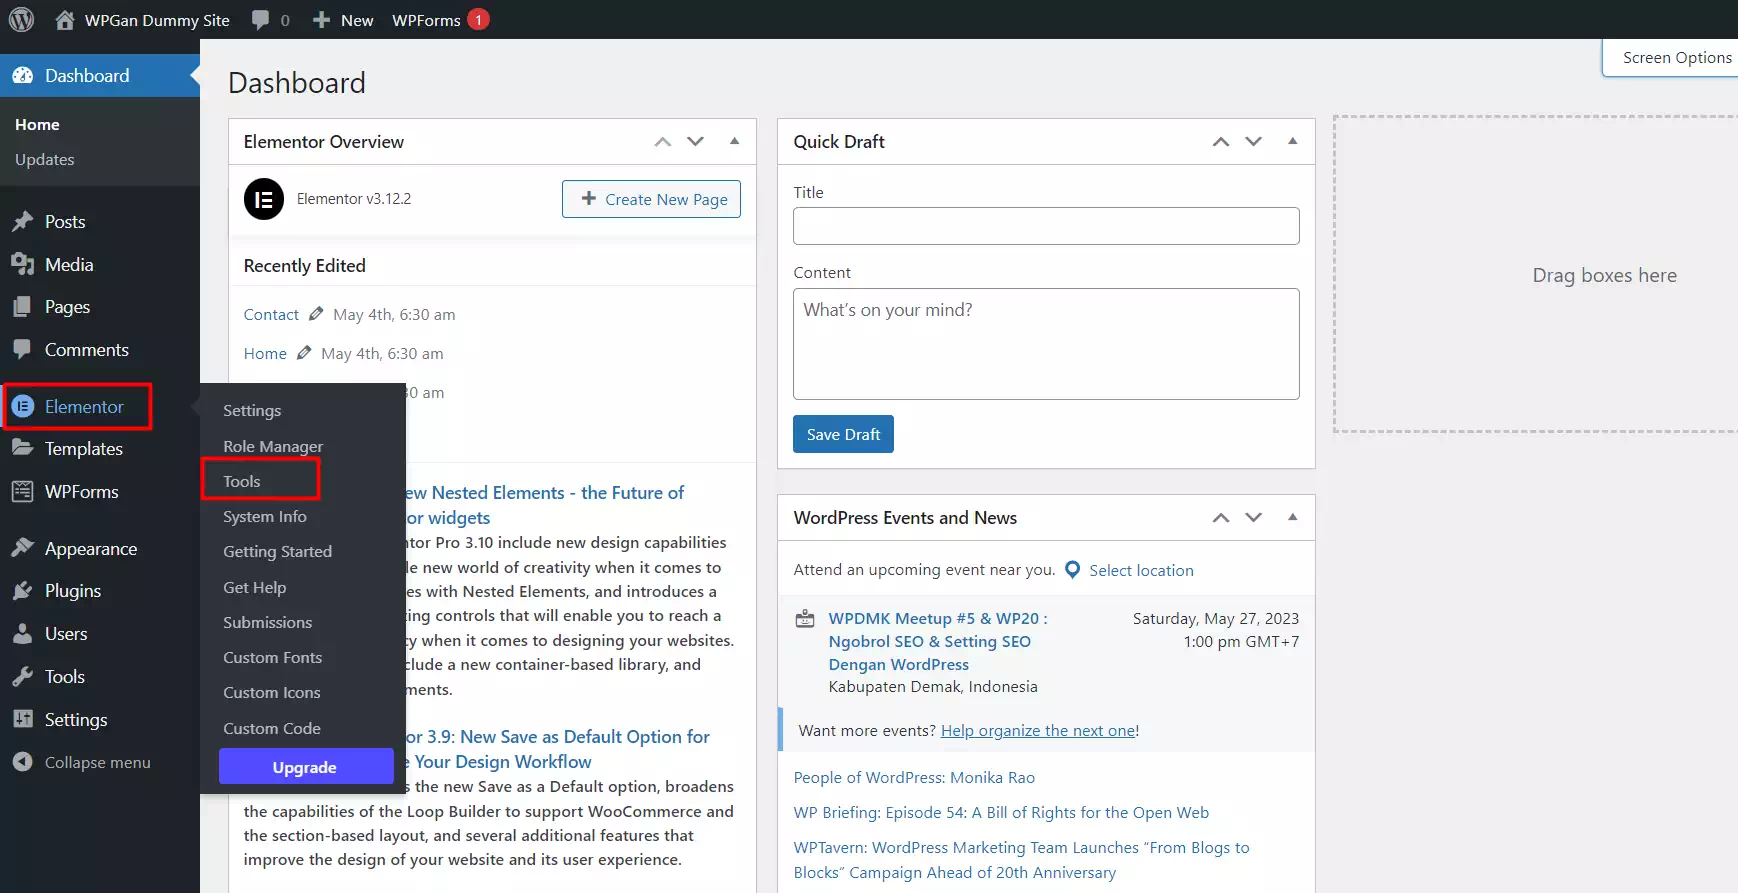Click the WordPress logo in admin bar
This screenshot has width=1738, height=893.
pos(22,19)
